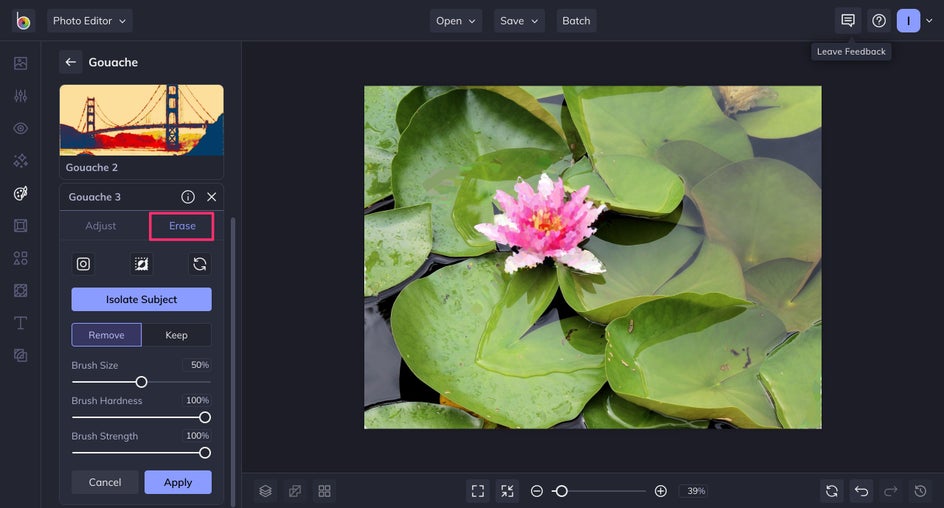Click the shrink to actual size icon
This screenshot has height=508, width=944.
(508, 491)
